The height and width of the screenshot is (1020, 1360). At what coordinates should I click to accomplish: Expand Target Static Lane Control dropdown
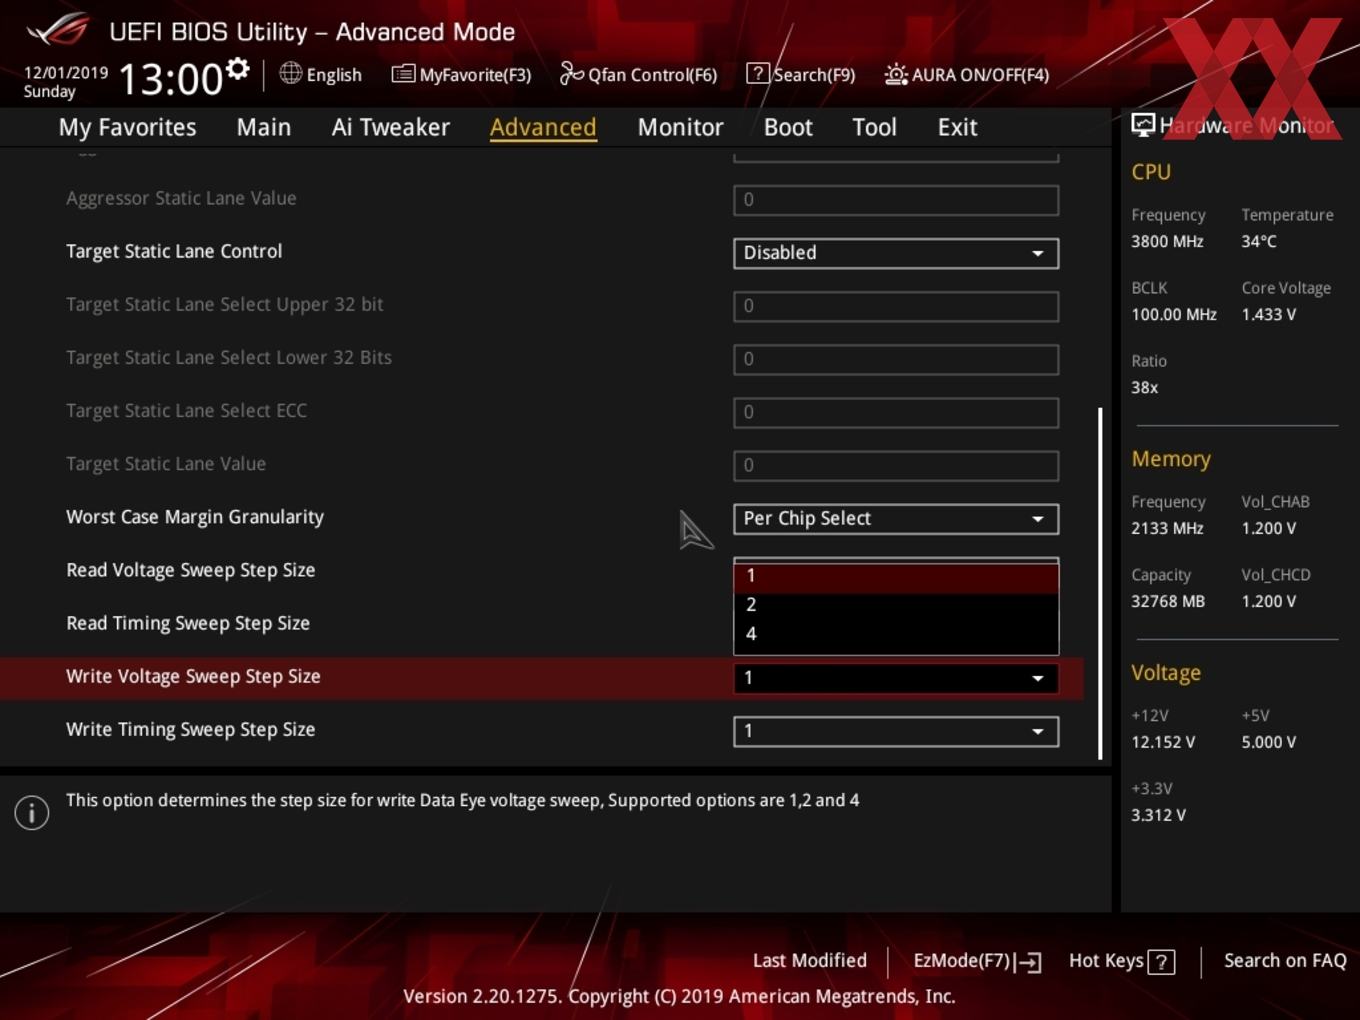[896, 253]
